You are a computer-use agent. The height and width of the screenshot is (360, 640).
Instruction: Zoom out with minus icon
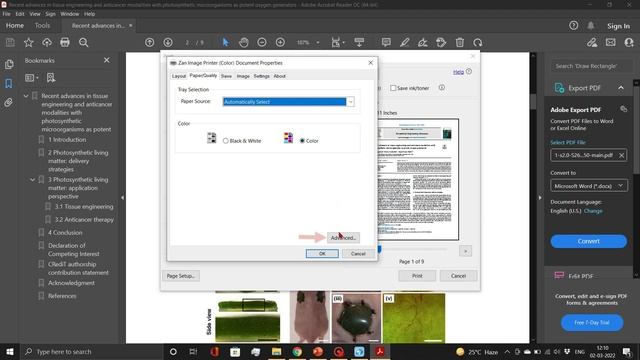[262, 42]
